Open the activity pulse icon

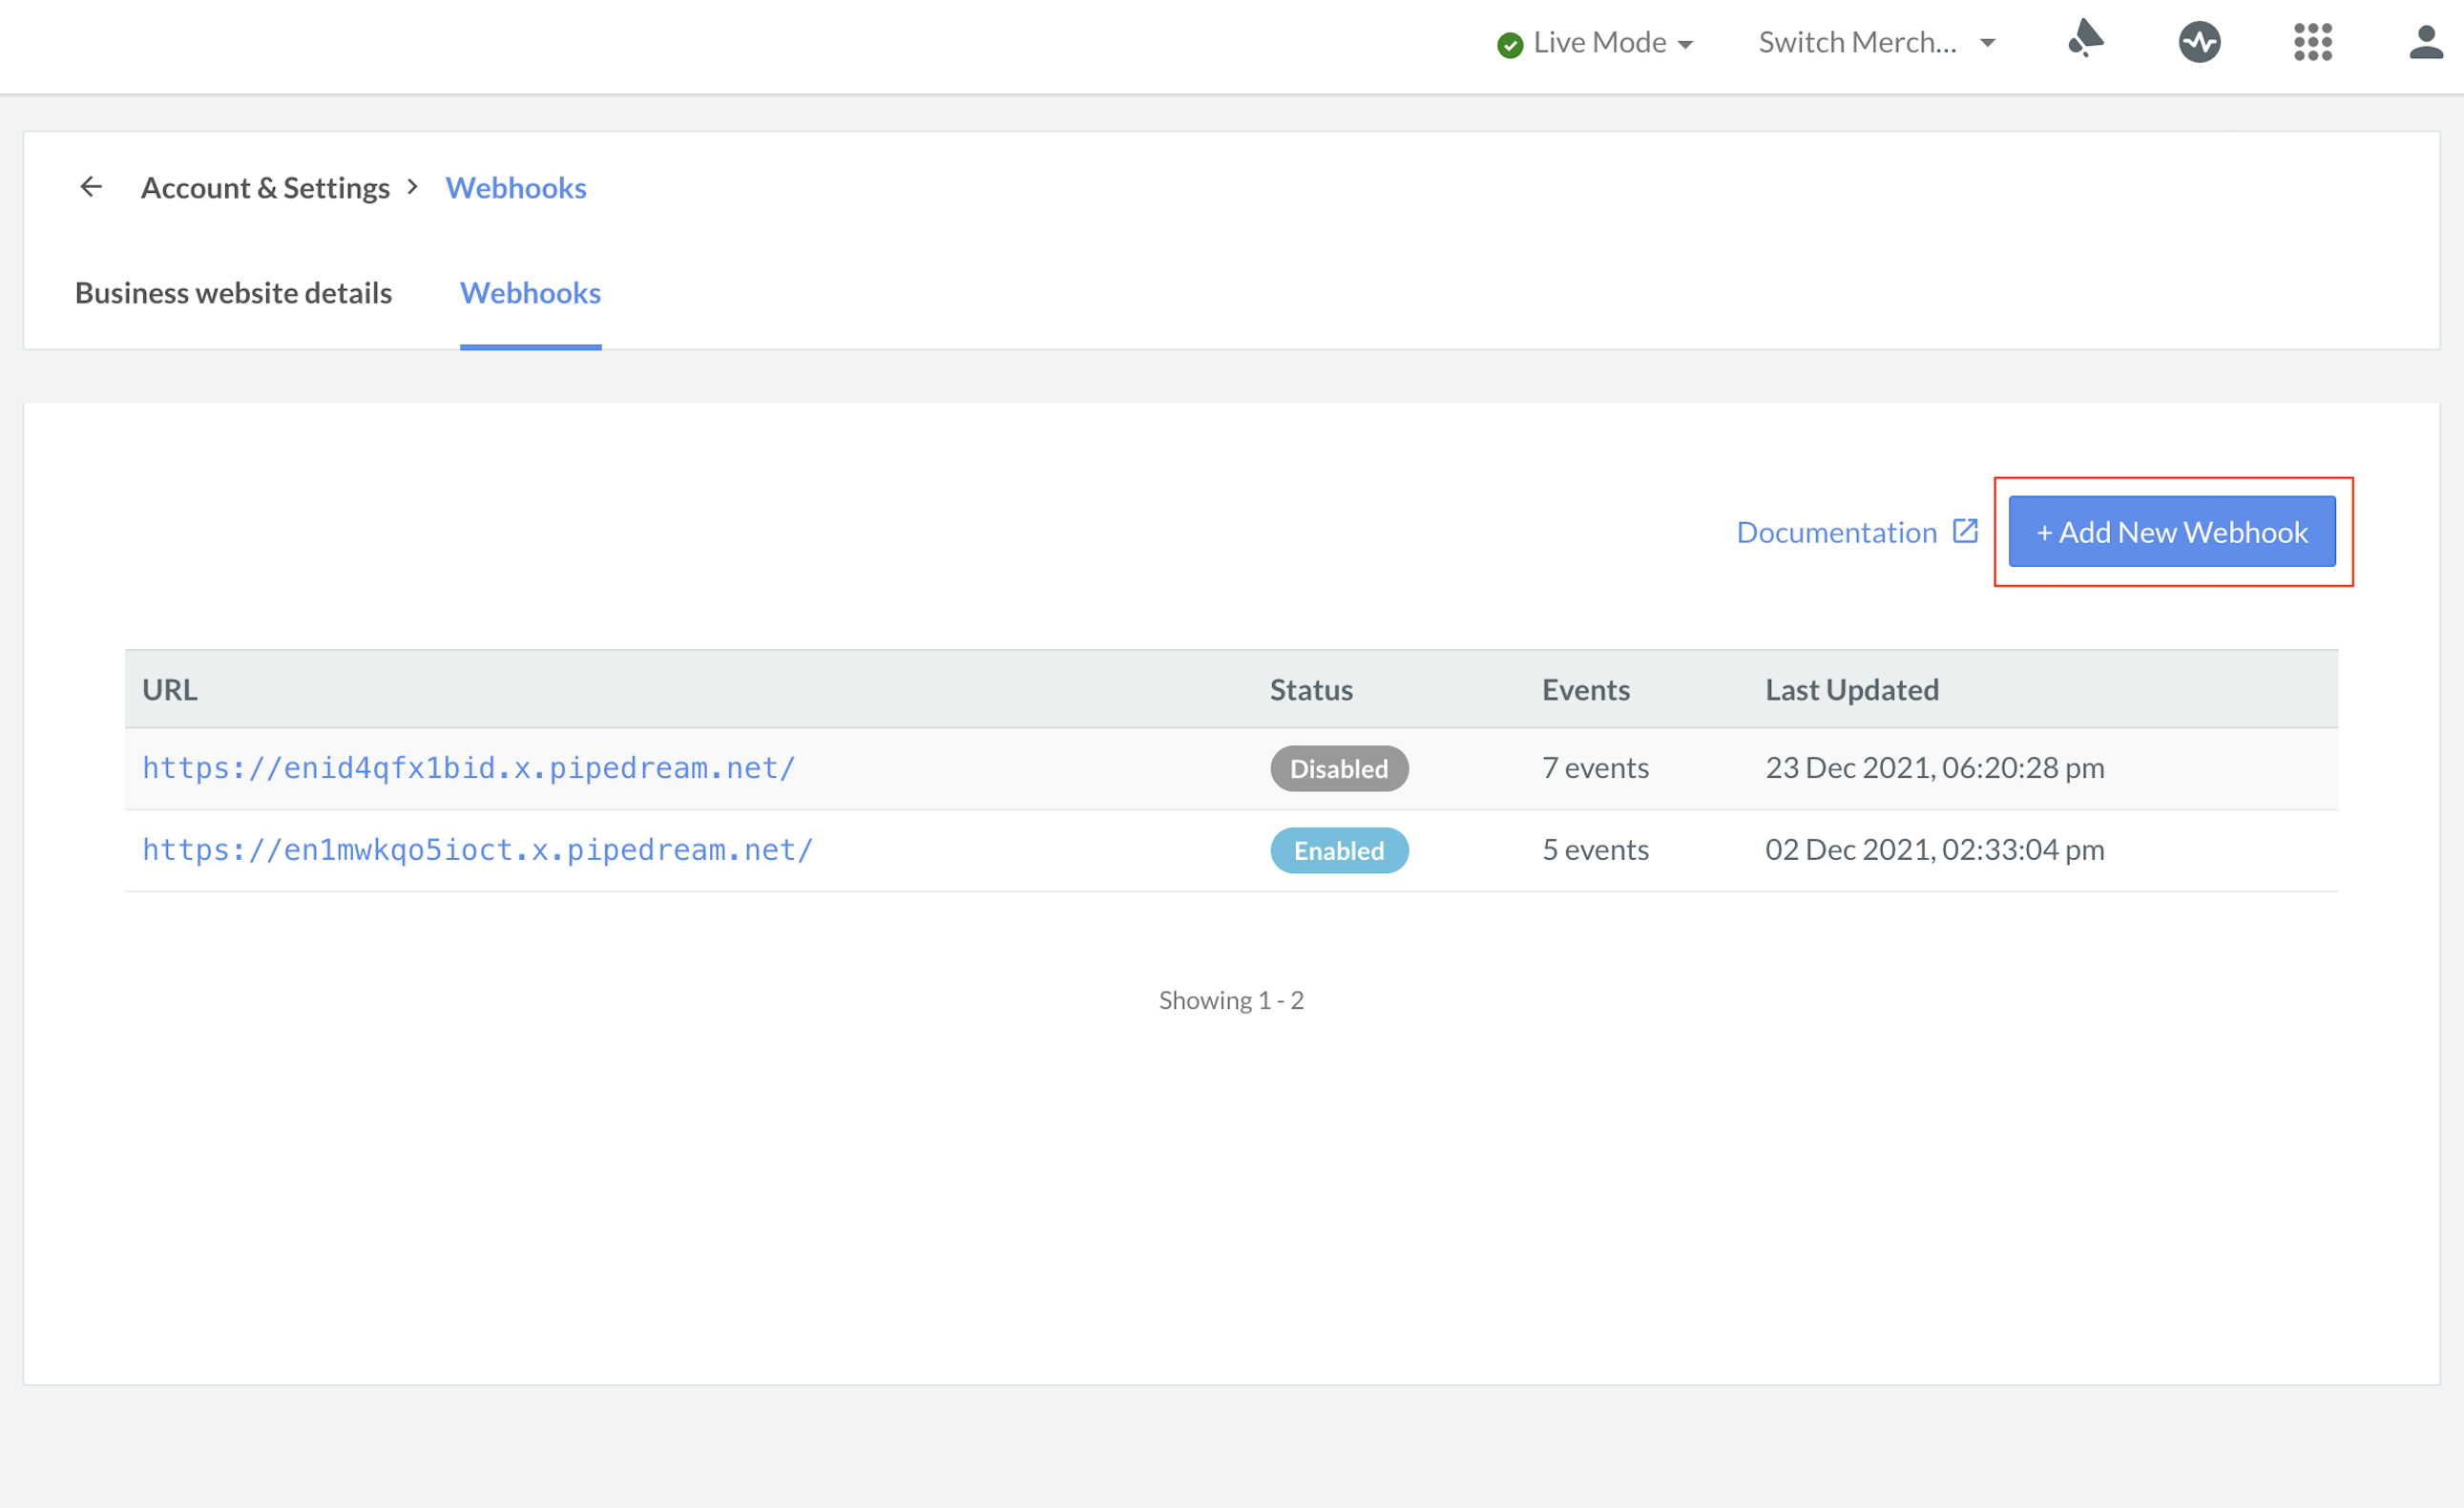(2199, 42)
